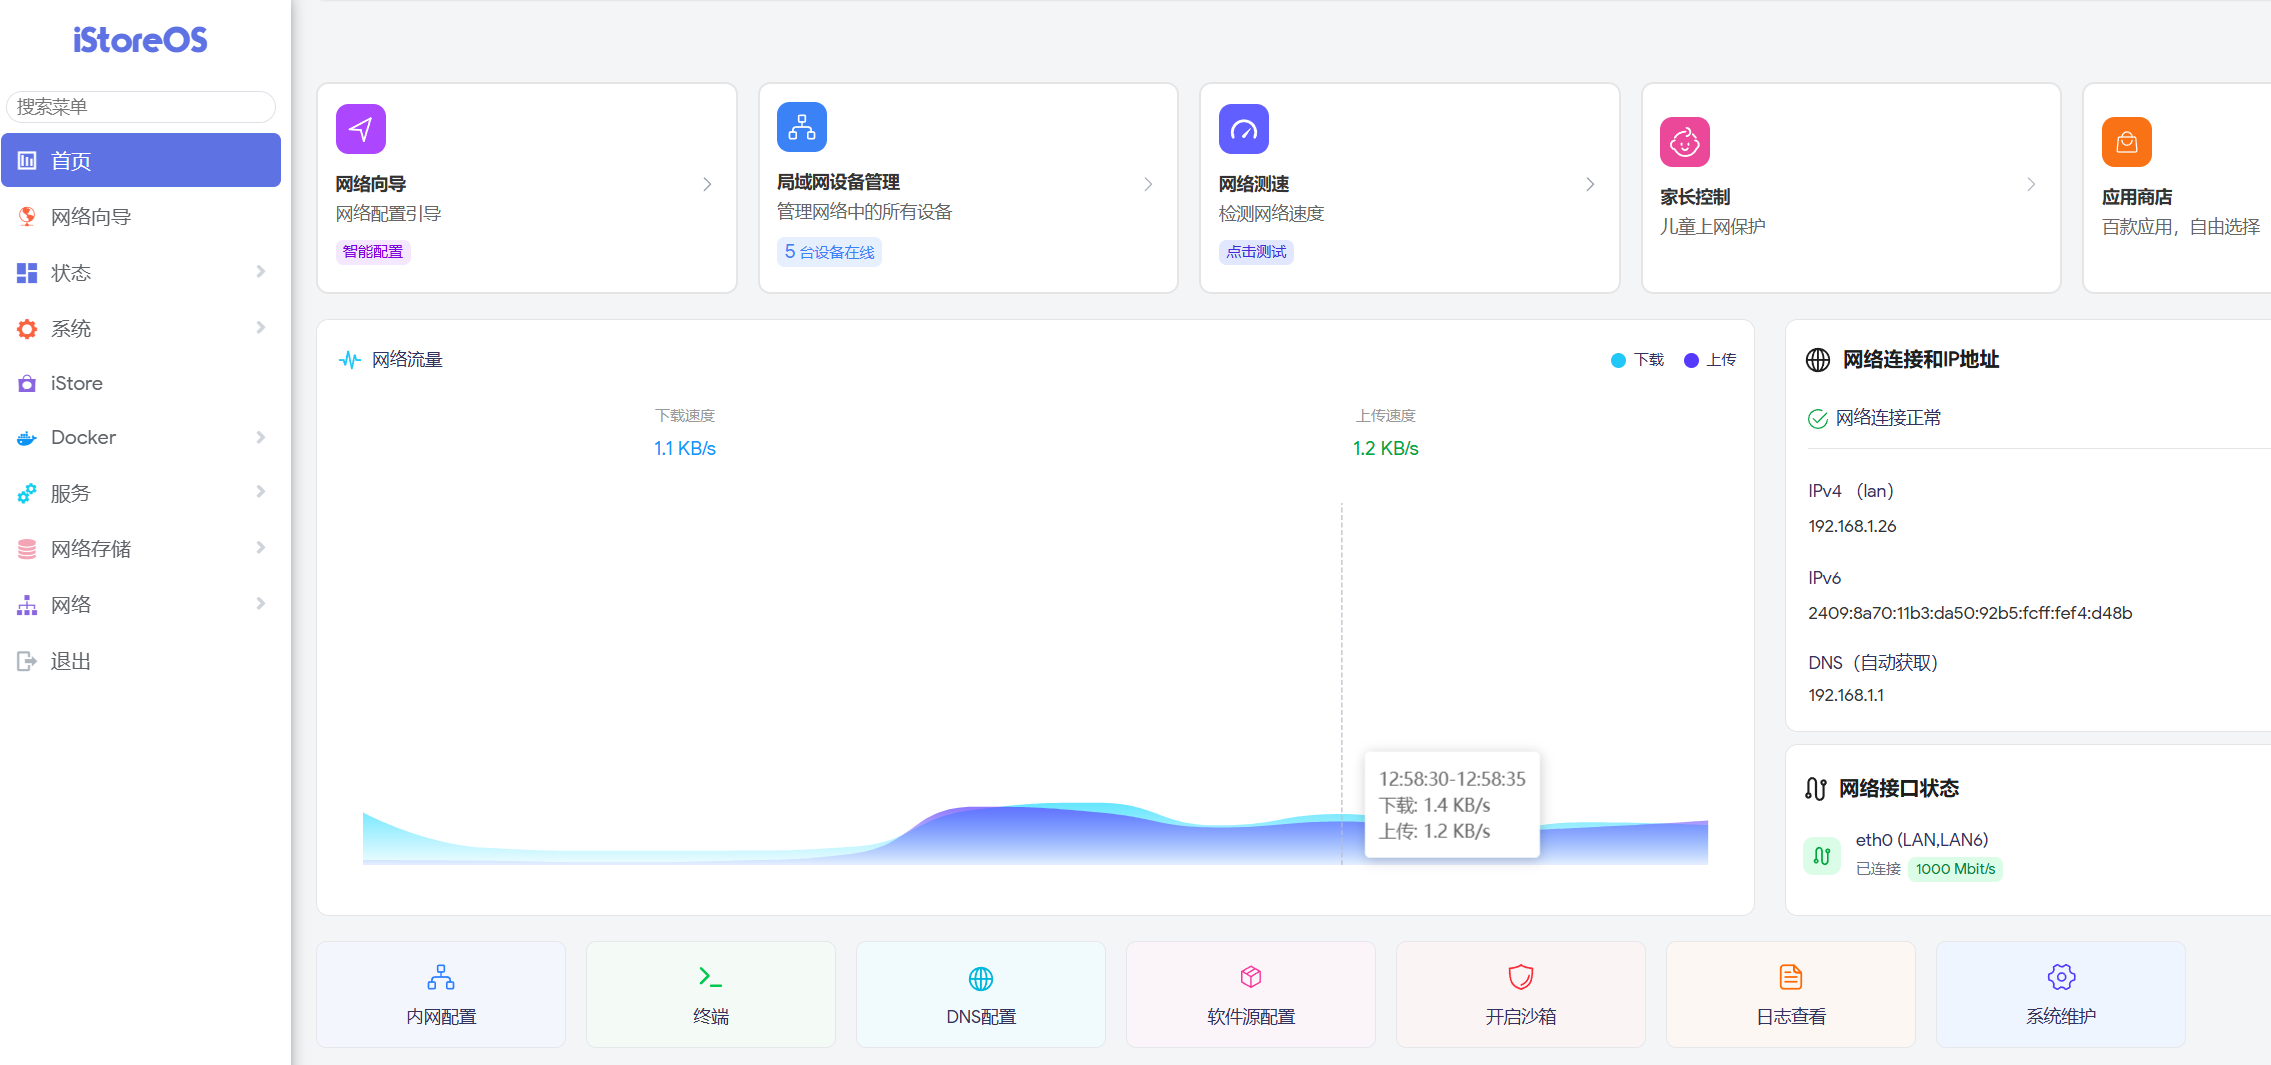Open the 终端 terminal shortcut icon
2271x1065 pixels.
click(x=710, y=977)
